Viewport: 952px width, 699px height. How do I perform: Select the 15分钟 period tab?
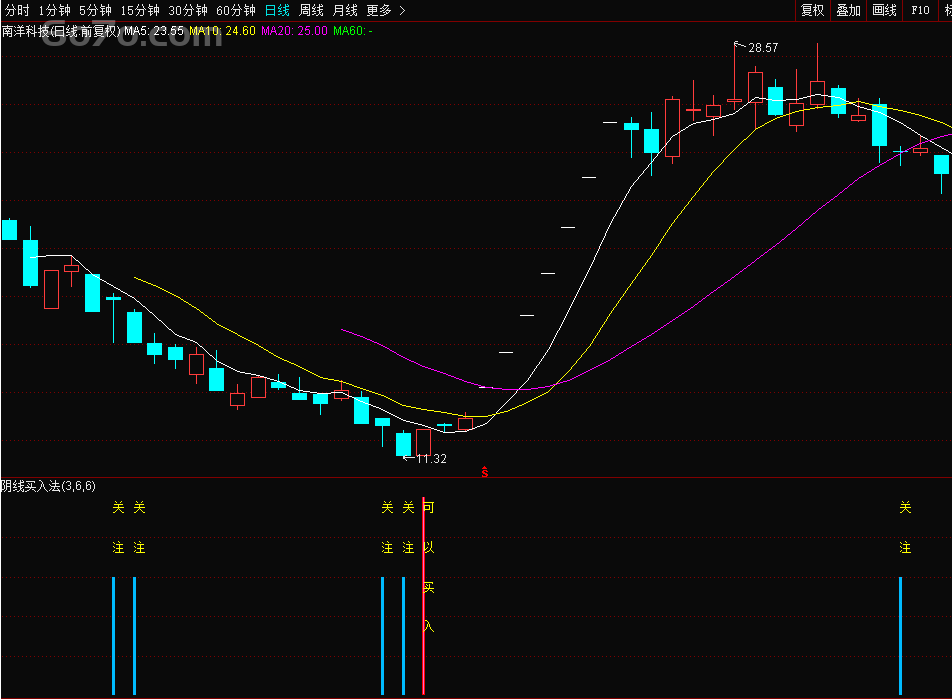coord(140,10)
